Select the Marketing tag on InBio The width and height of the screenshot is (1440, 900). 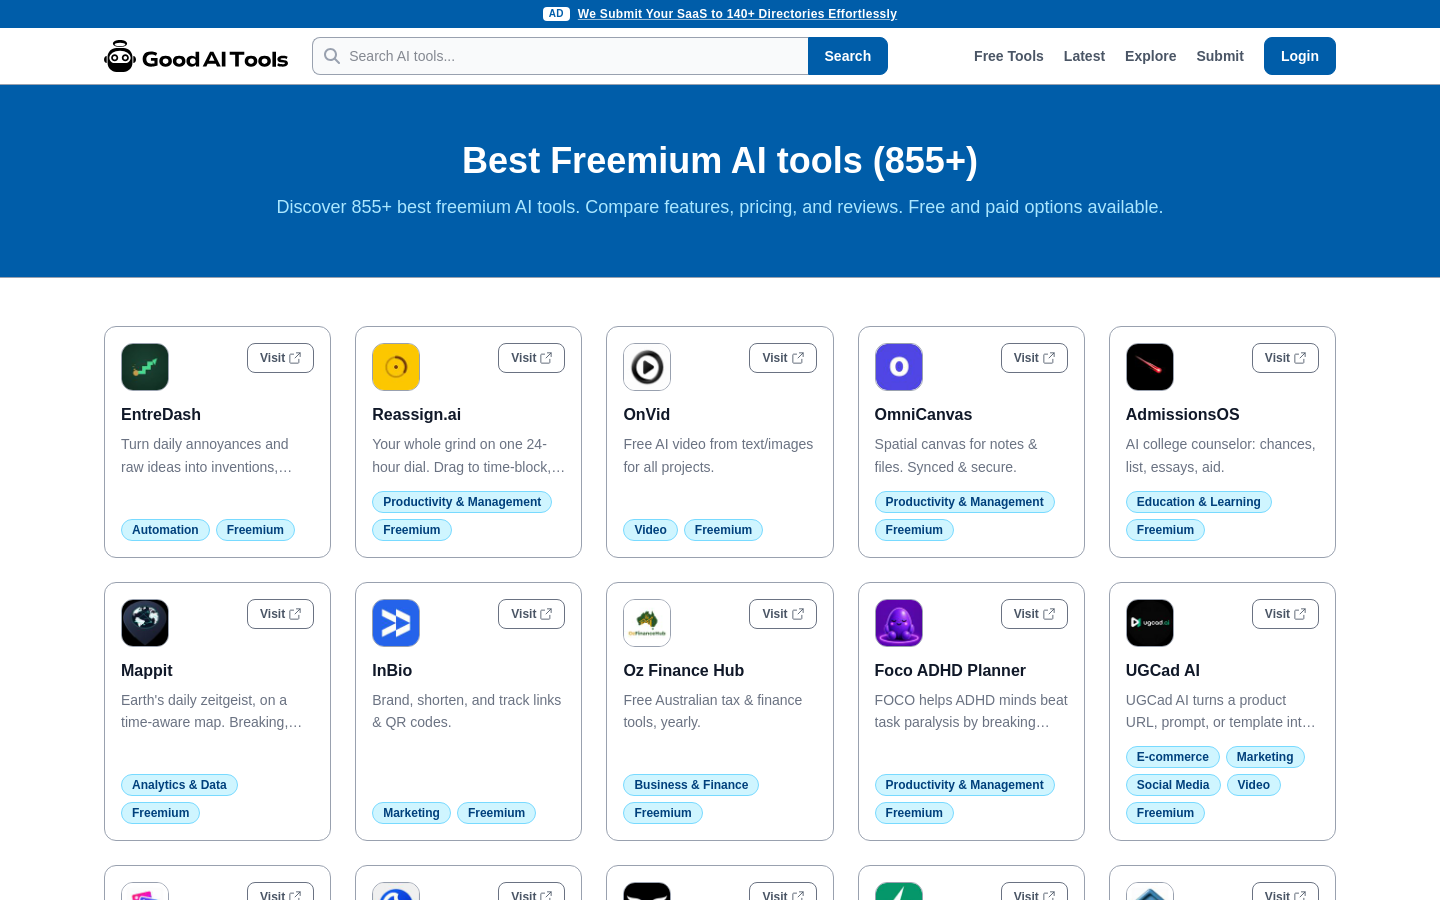411,813
